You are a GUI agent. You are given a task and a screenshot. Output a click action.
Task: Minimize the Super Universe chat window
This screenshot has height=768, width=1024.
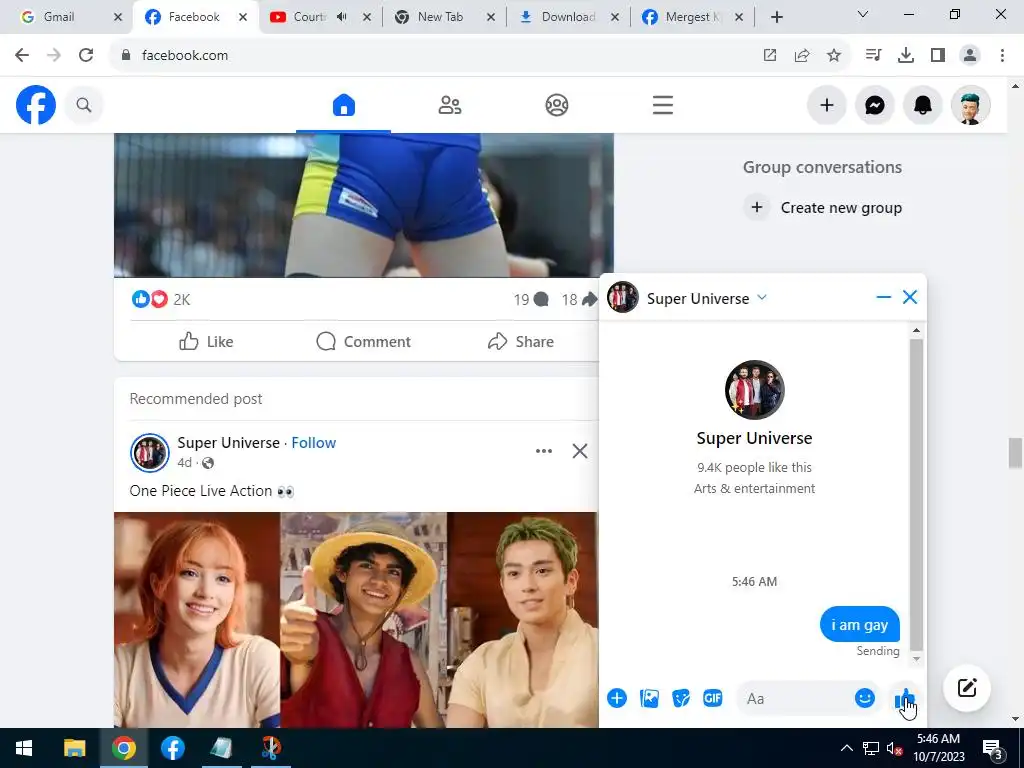point(884,298)
